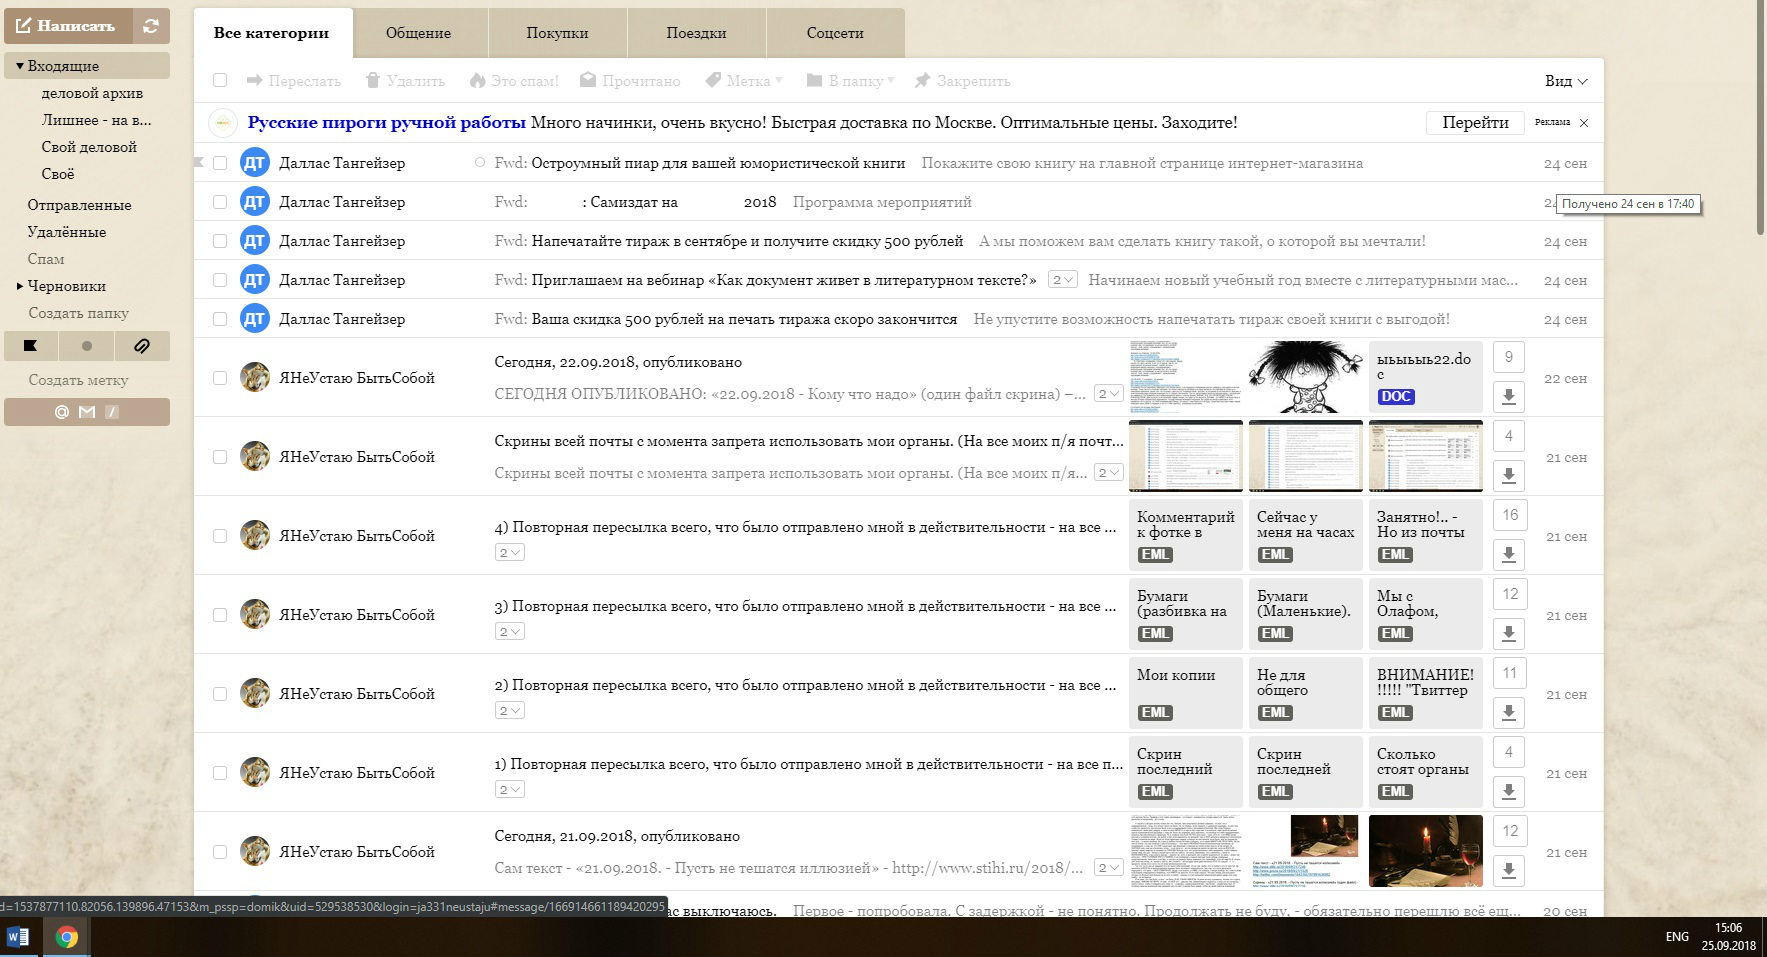This screenshot has height=957, width=1767.
Task: Select the 'Остроумный пиар' message checkbox
Action: pos(220,163)
